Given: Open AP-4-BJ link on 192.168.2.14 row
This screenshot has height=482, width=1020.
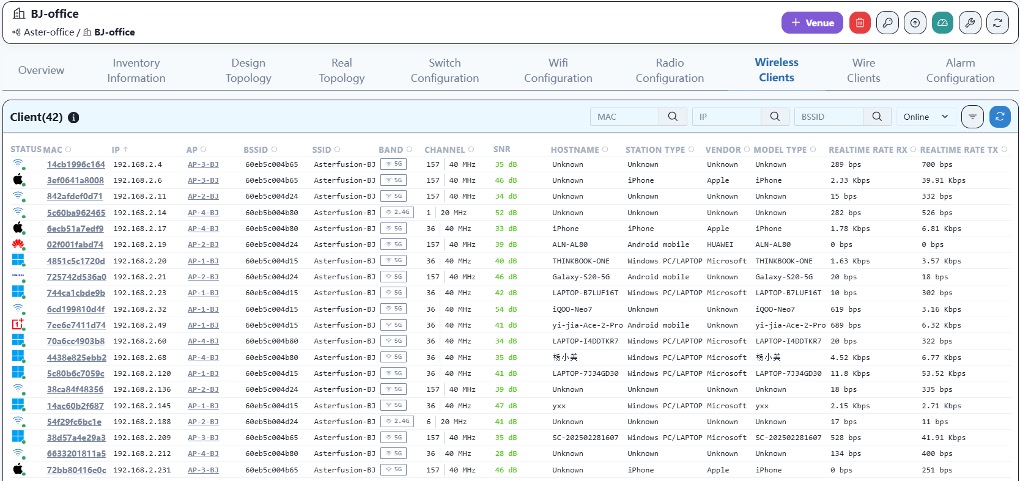Looking at the screenshot, I should tap(203, 213).
